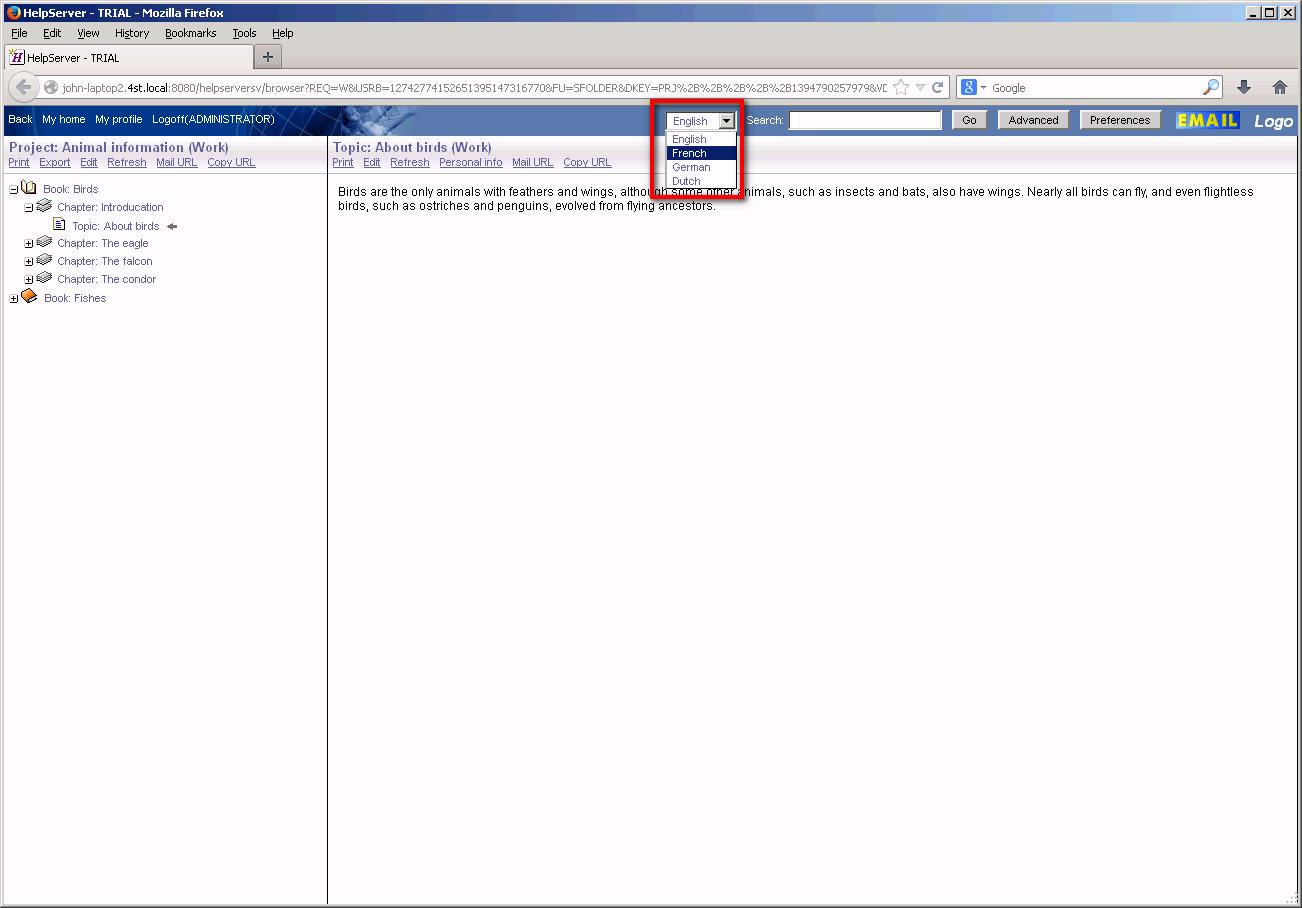Expand the Book: Fishes tree node

pyautogui.click(x=12, y=297)
